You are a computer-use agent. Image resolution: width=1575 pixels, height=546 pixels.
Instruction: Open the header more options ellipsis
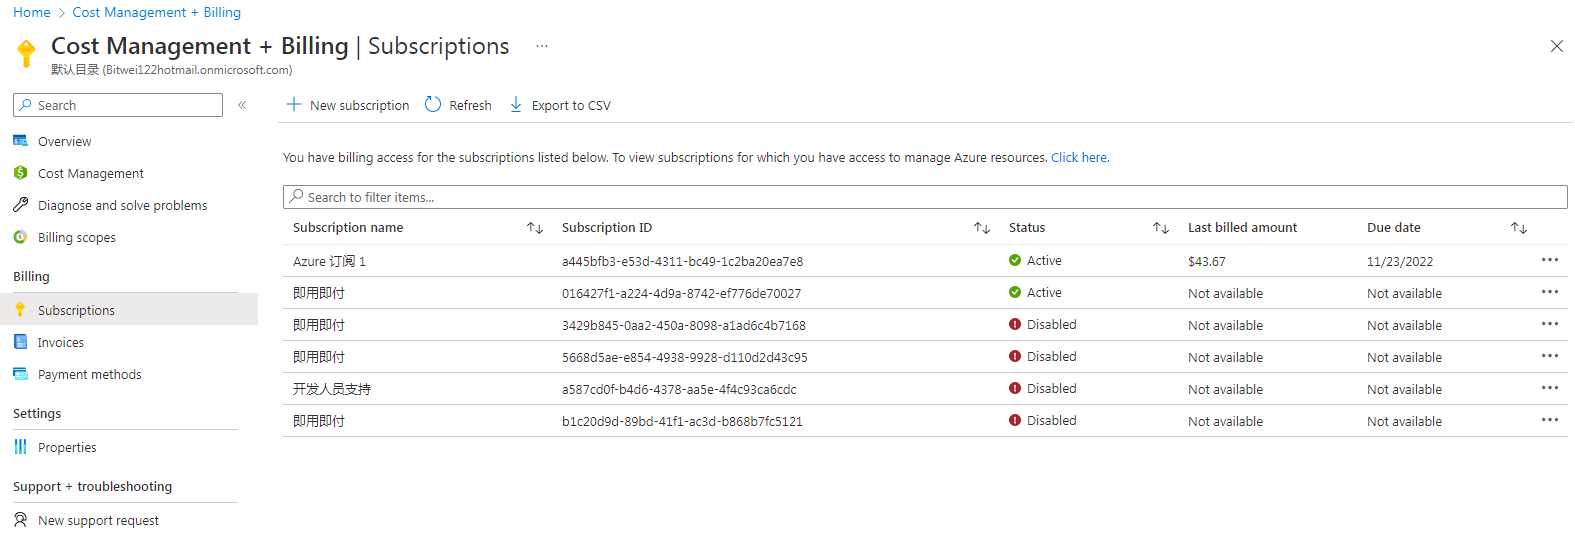coord(541,46)
